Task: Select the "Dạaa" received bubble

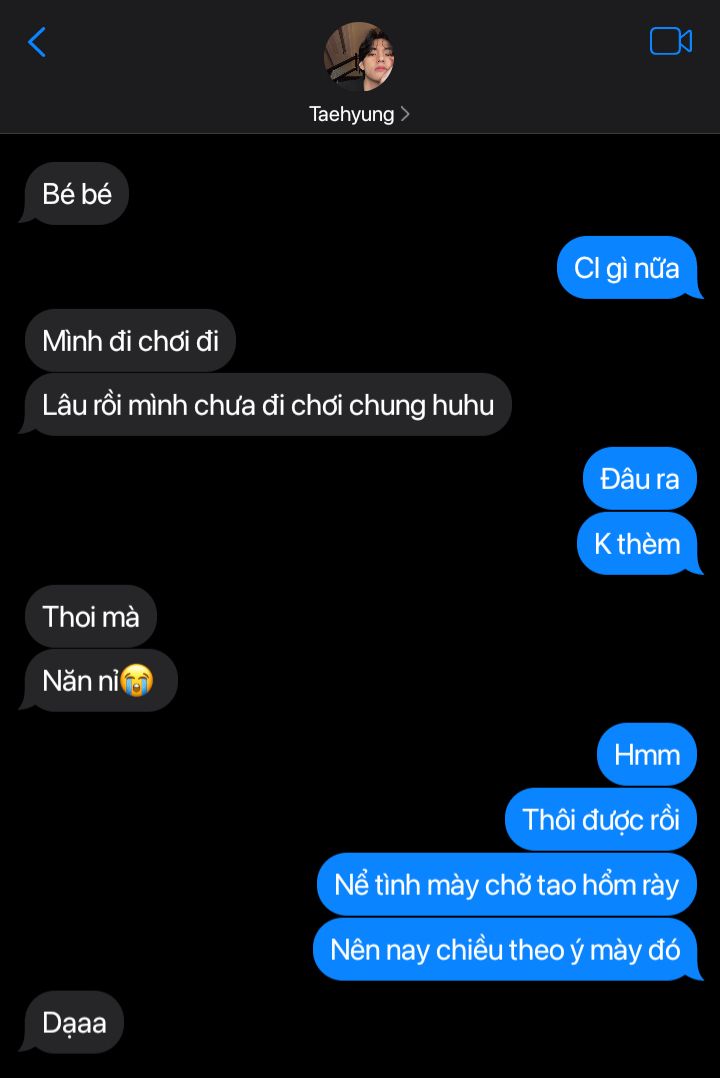Action: [x=74, y=1022]
